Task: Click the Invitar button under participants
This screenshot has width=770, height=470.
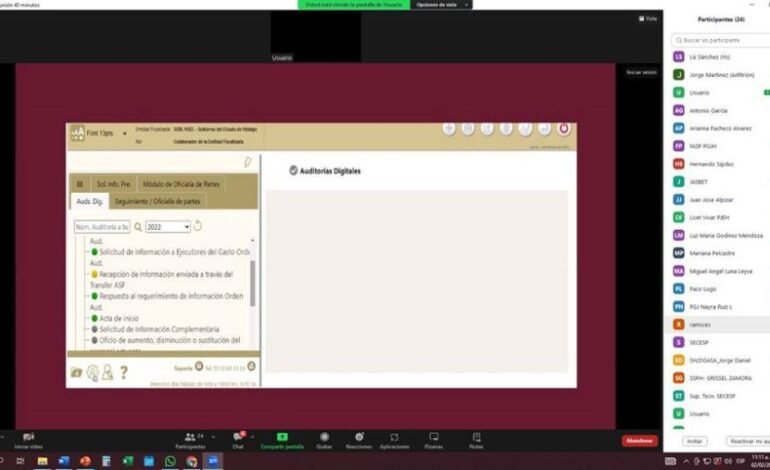Action: point(694,441)
